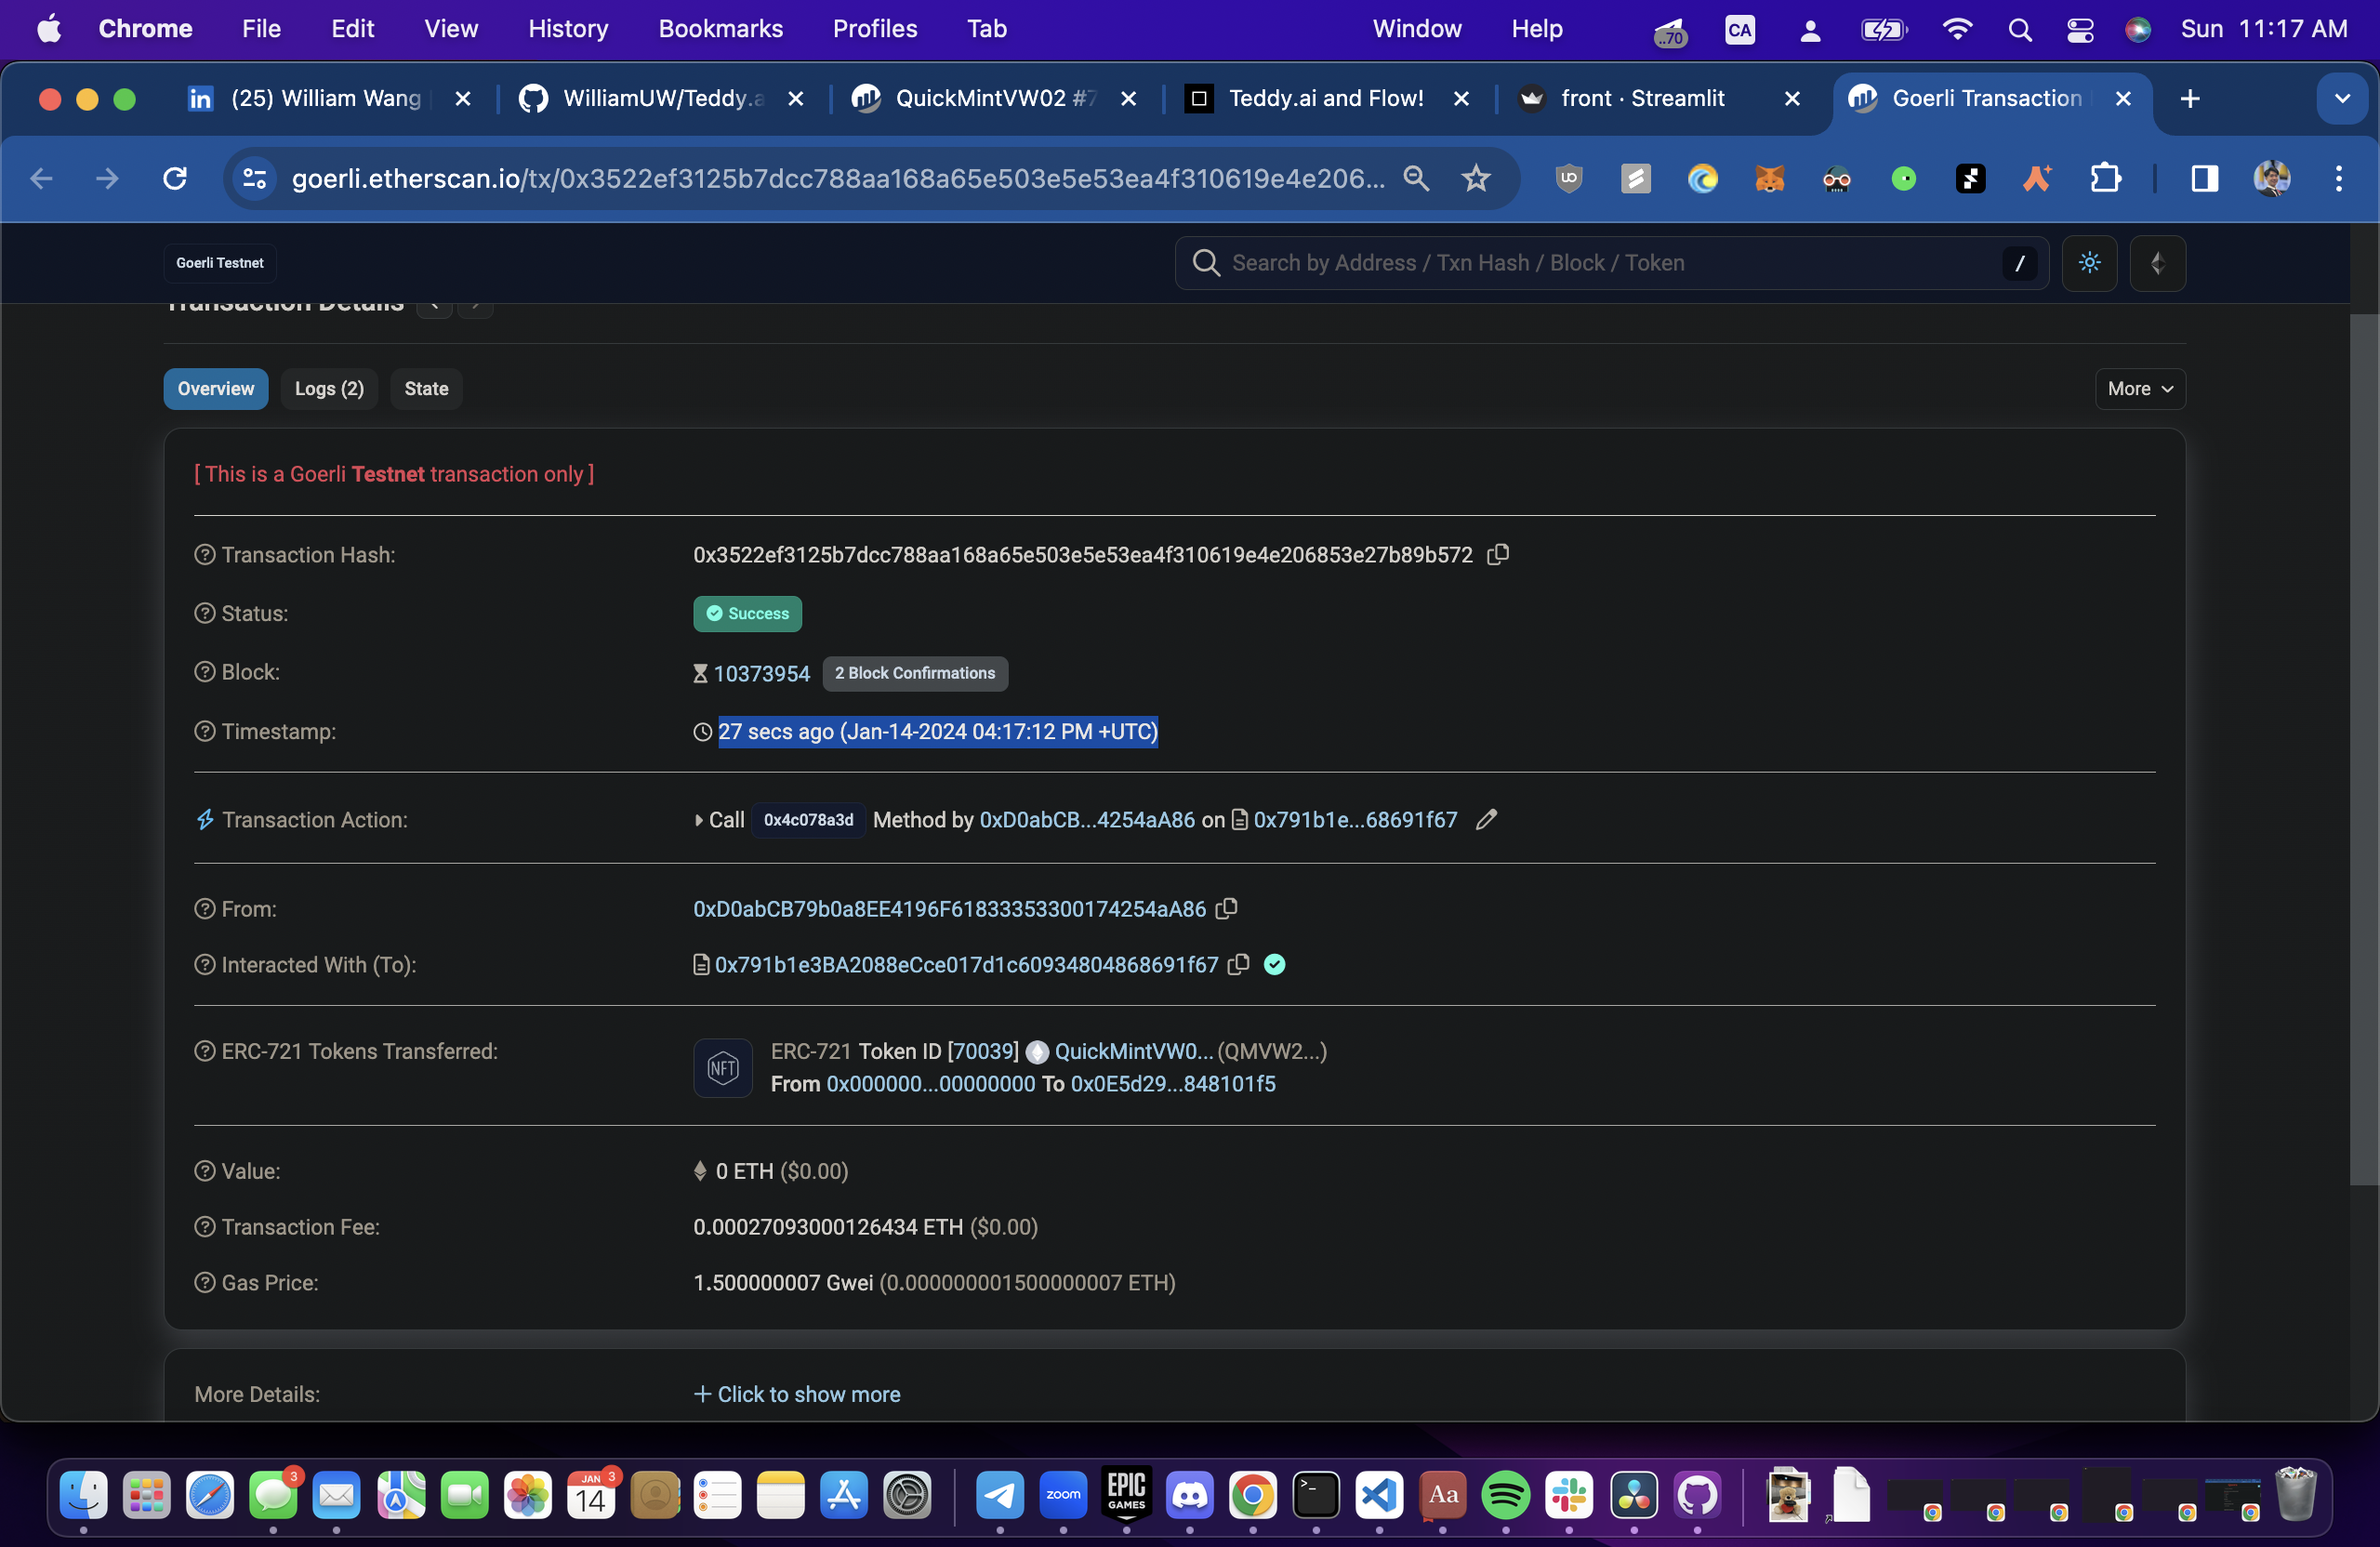Switch to the Logs (2) tab
This screenshot has height=1547, width=2380.
point(329,389)
